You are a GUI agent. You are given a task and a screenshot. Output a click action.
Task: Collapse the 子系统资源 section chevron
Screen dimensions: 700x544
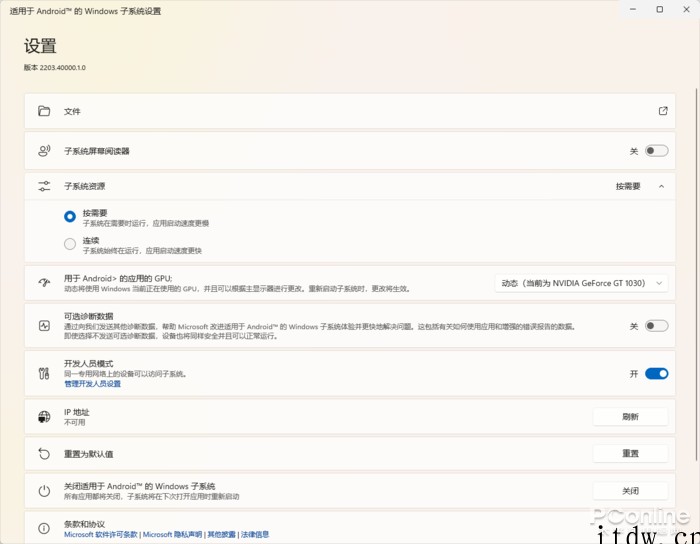click(661, 186)
